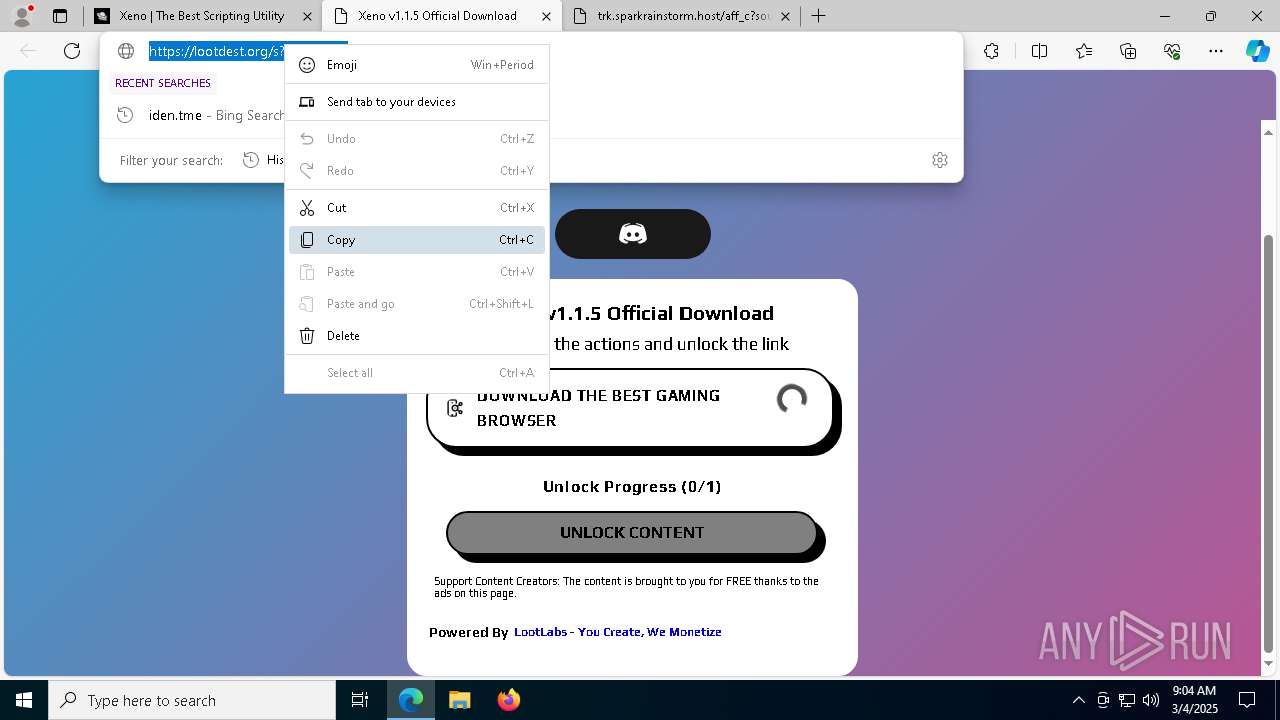The width and height of the screenshot is (1280, 720).
Task: Click Cut in the context menu
Action: (x=417, y=208)
